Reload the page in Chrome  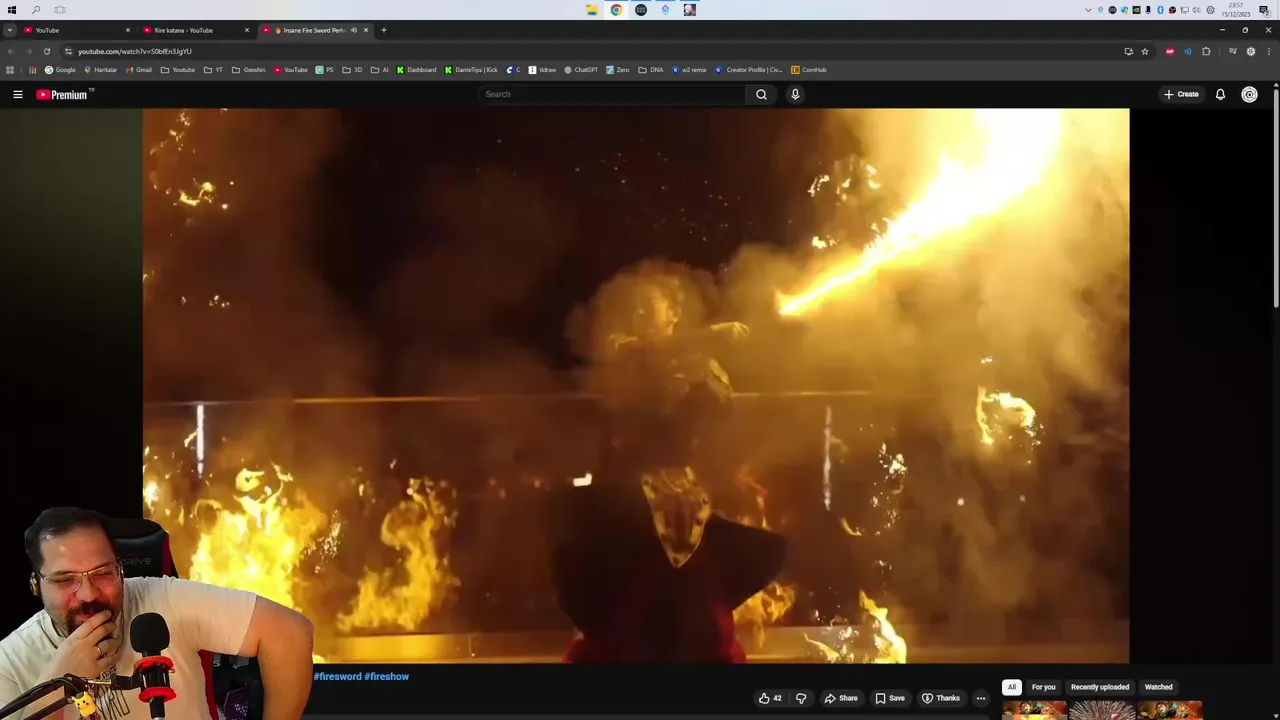(46, 51)
